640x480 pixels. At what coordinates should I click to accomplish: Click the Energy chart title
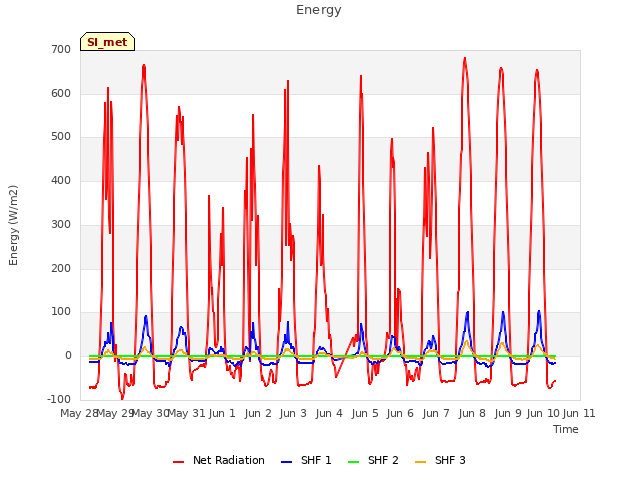click(319, 10)
